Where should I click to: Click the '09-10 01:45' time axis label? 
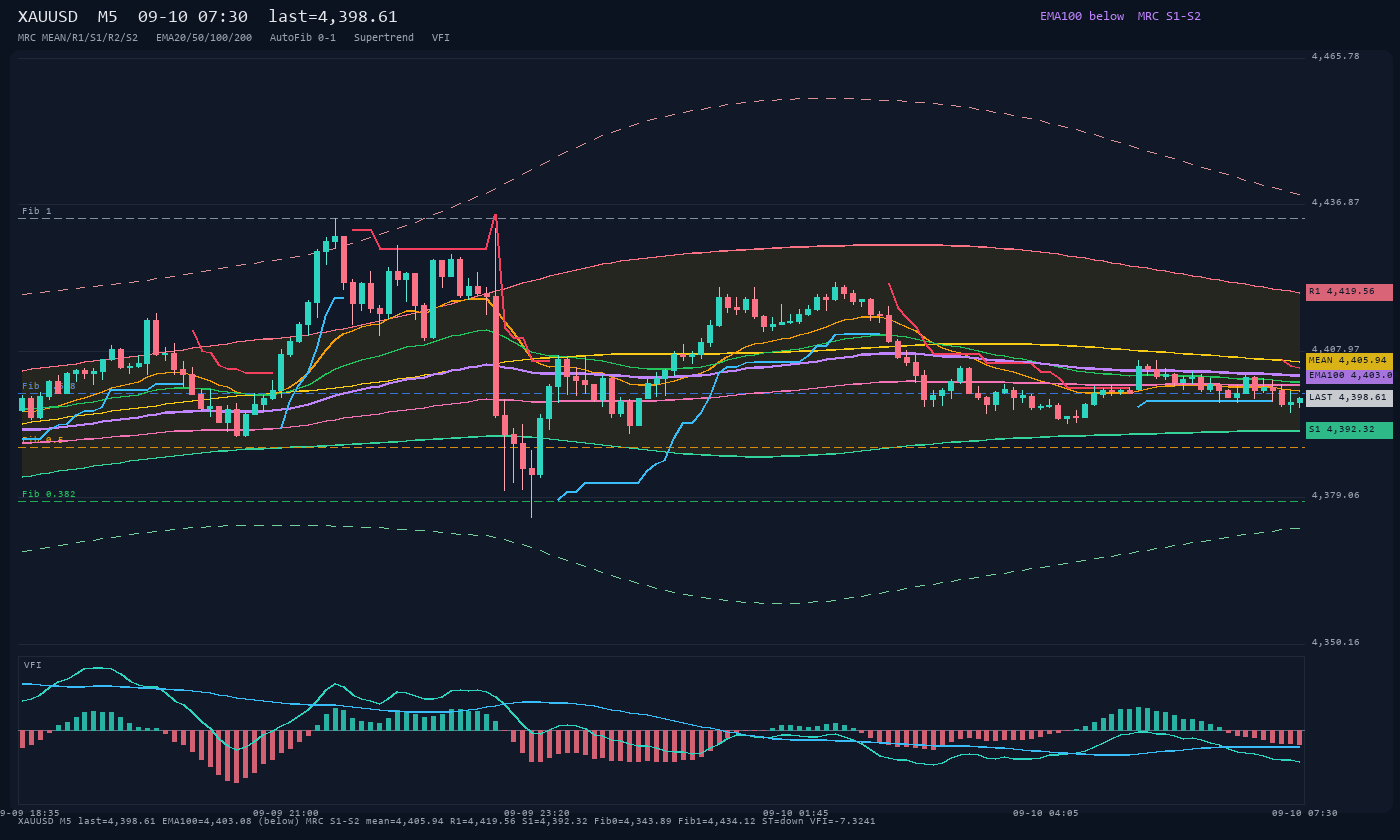coord(795,813)
